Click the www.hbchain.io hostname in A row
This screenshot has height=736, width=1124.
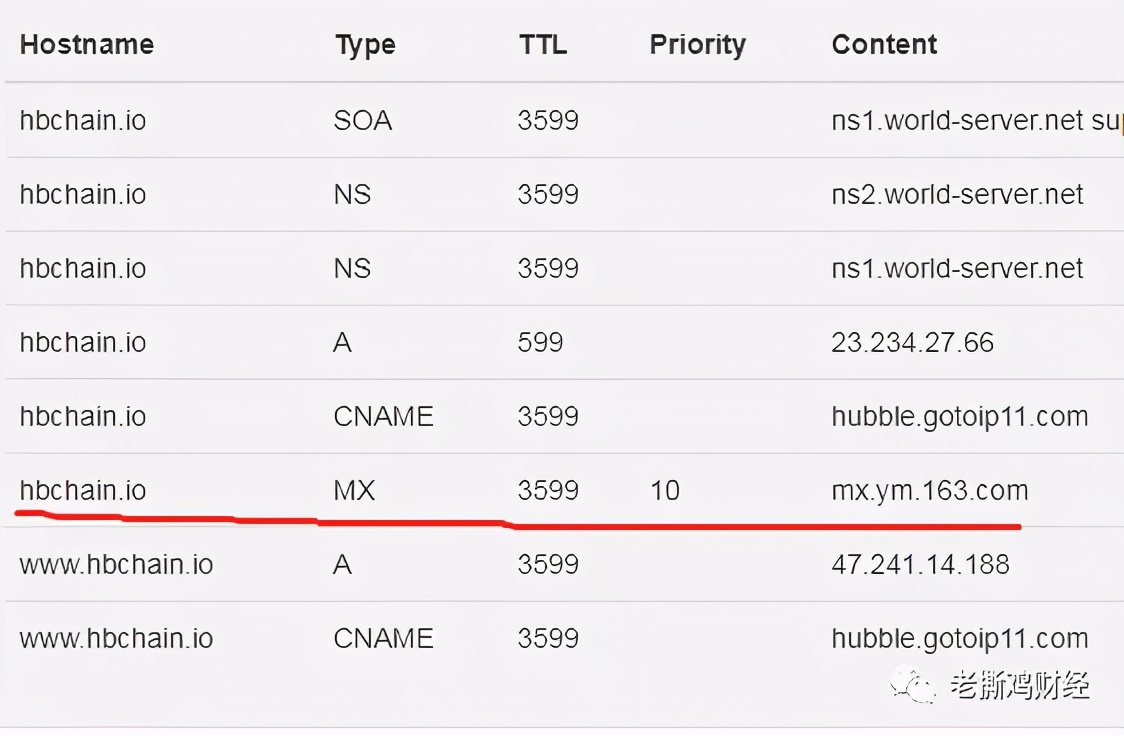click(x=116, y=565)
